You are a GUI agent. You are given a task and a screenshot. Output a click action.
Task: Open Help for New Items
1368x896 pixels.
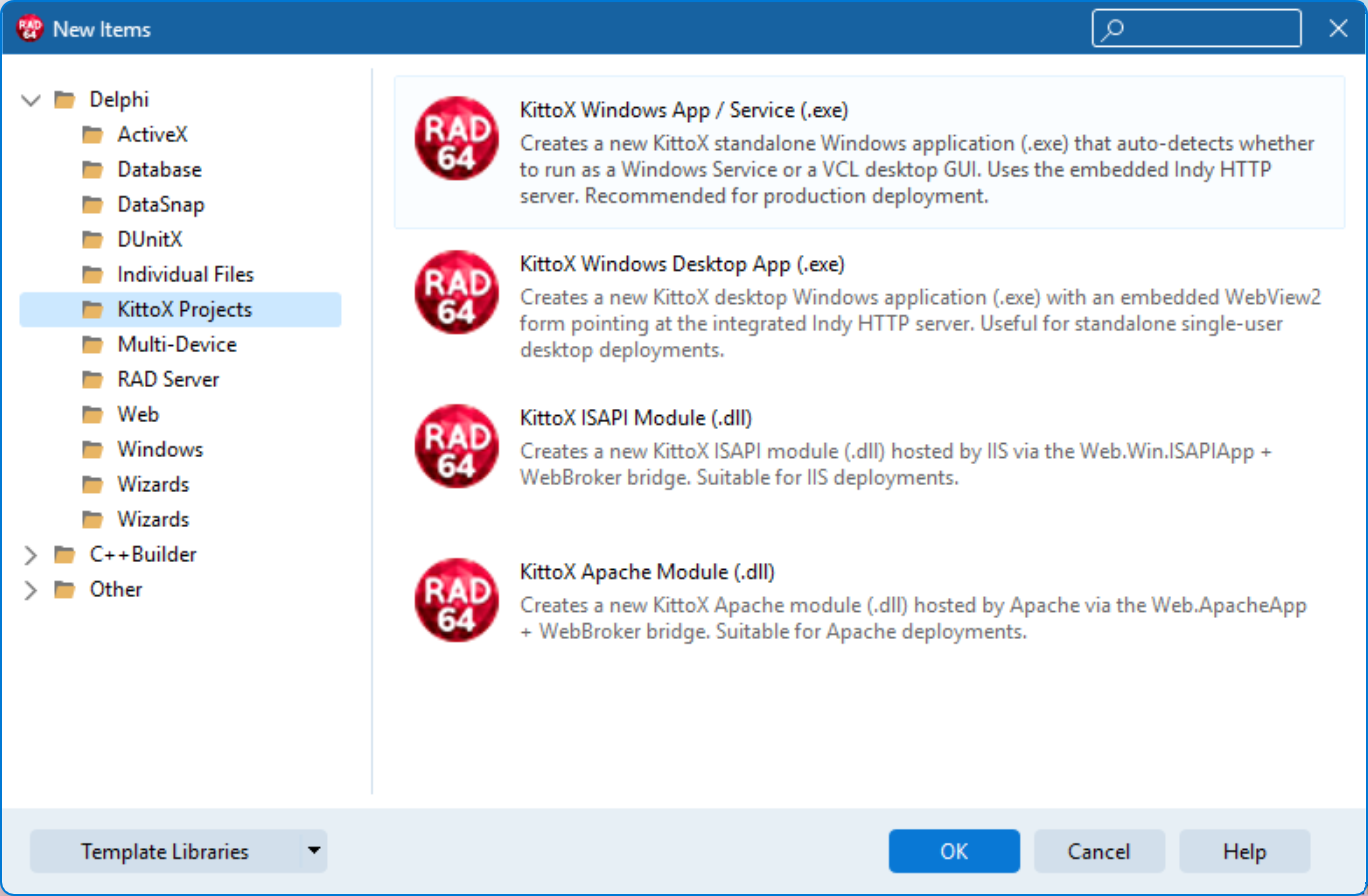point(1244,851)
